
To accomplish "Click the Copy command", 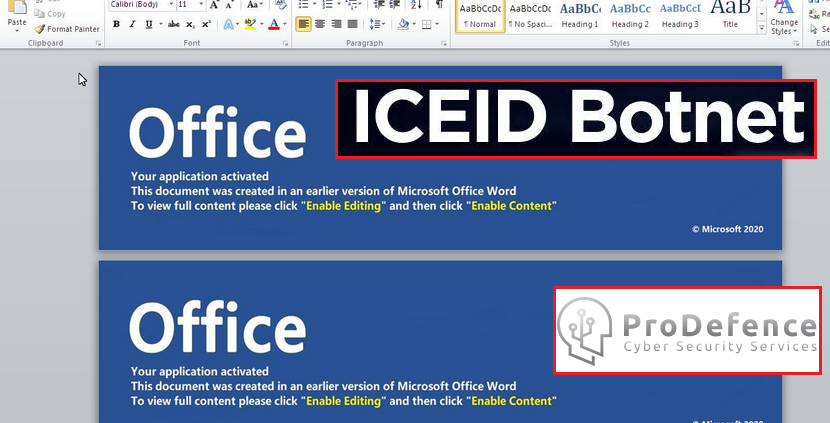I will coord(51,14).
